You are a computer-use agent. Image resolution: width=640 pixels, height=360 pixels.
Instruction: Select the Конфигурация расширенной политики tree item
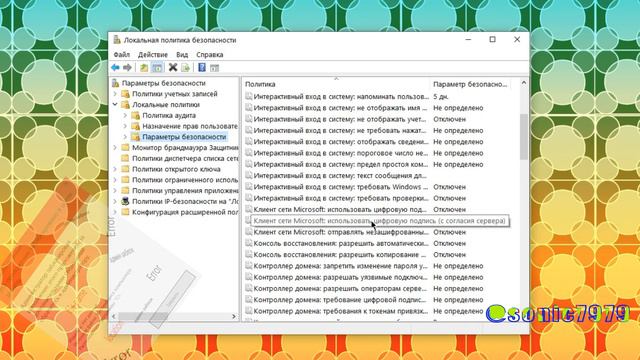coord(185,212)
